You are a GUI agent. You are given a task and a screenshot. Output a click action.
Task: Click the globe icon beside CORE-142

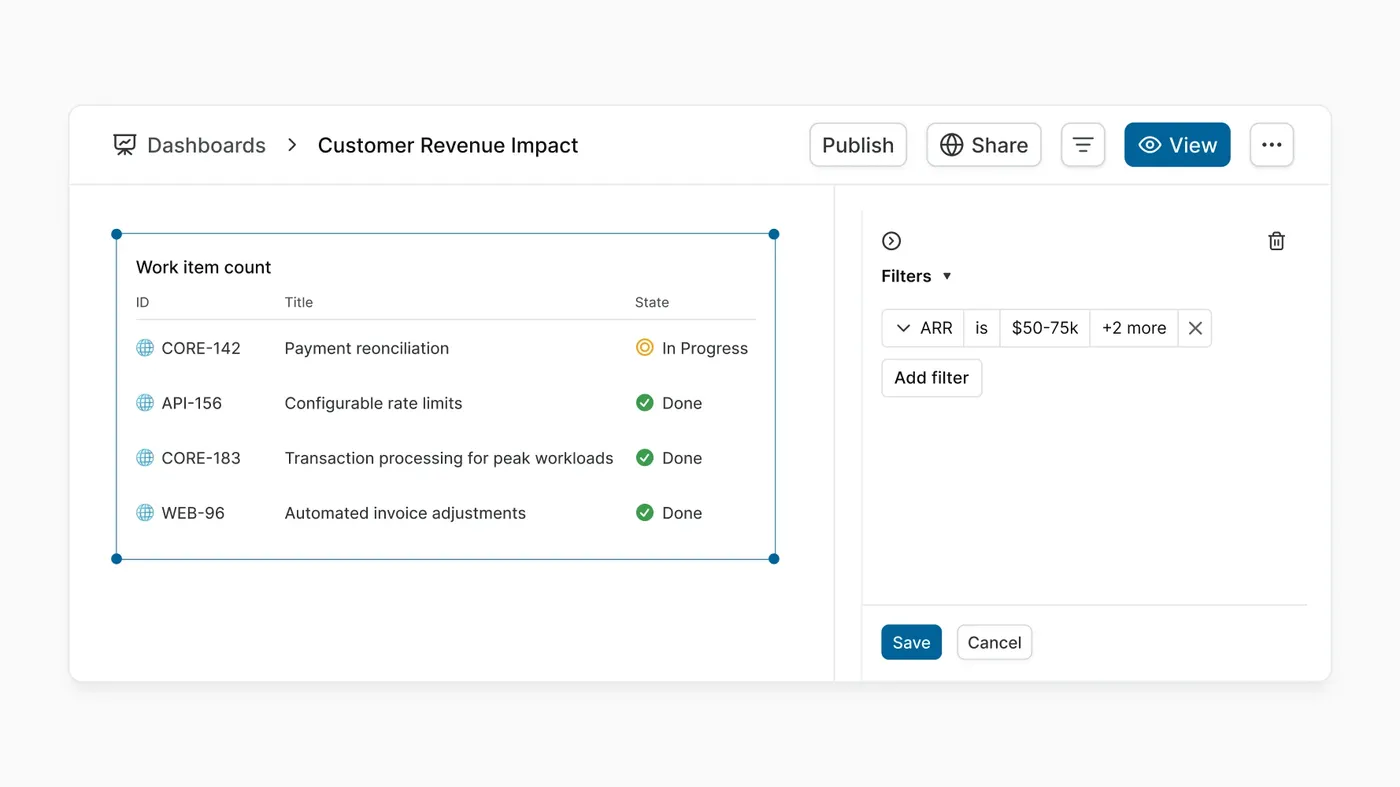145,348
